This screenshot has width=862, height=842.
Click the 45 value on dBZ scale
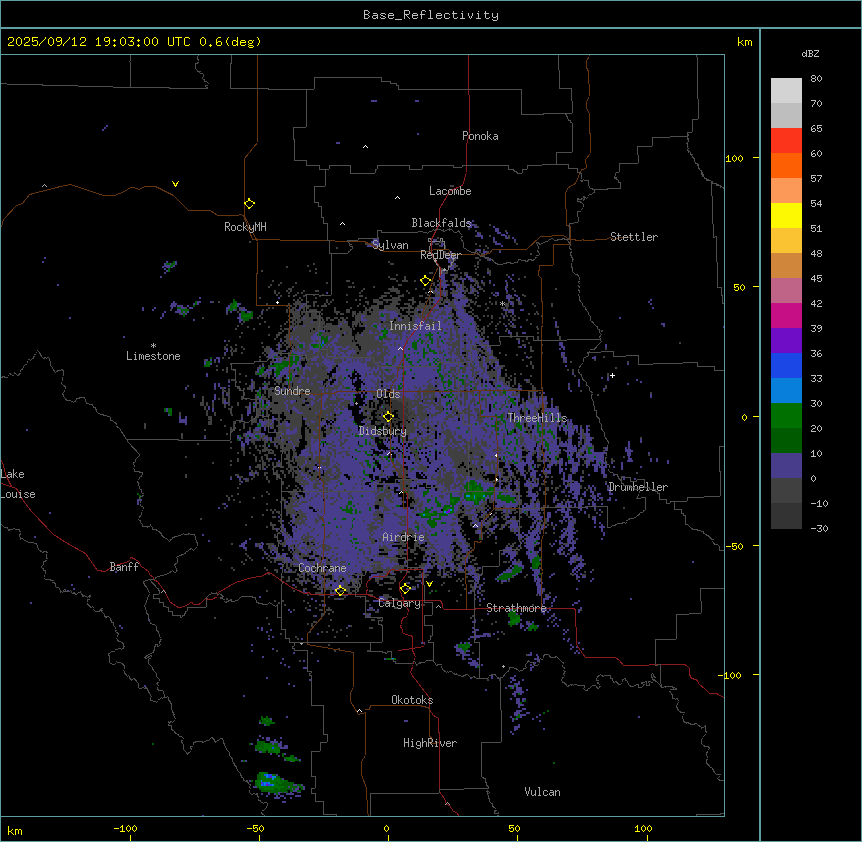tap(816, 279)
